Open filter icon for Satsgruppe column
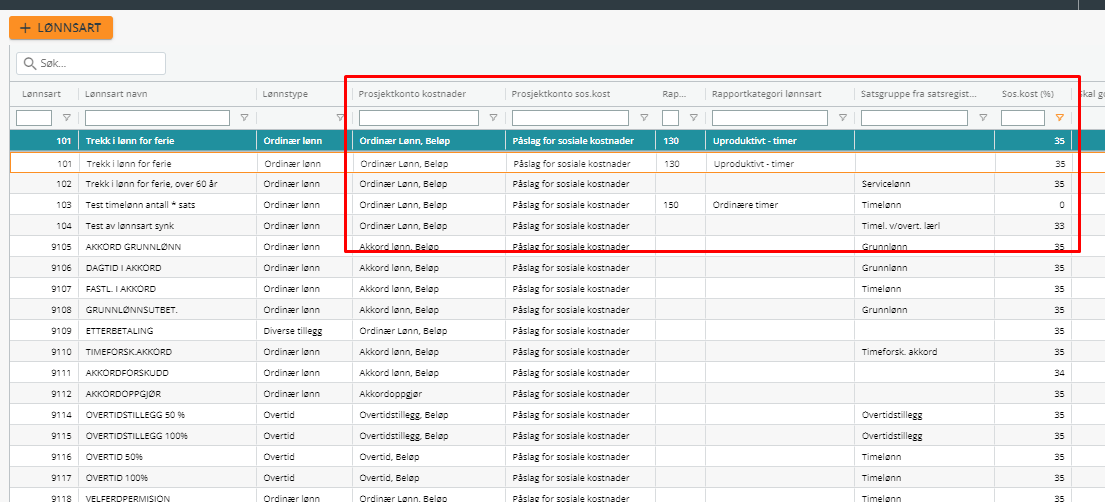 983,118
